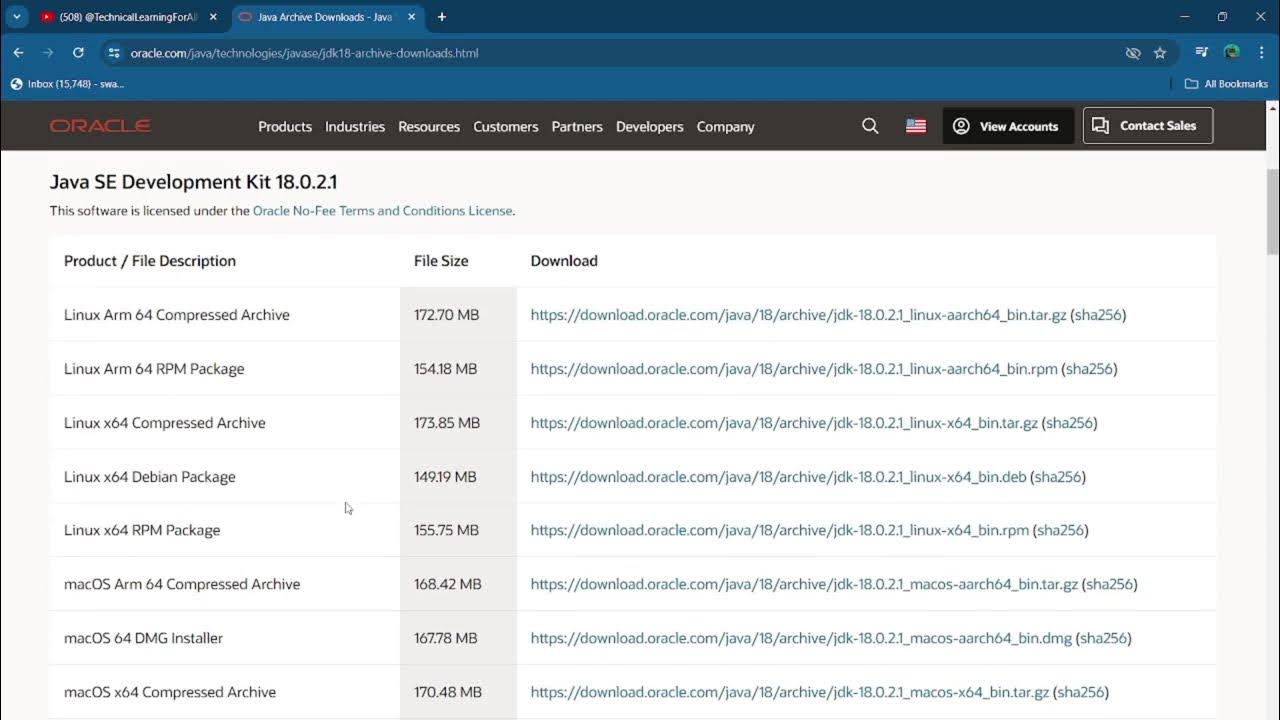
Task: Click the US flag country selector
Action: pos(915,126)
